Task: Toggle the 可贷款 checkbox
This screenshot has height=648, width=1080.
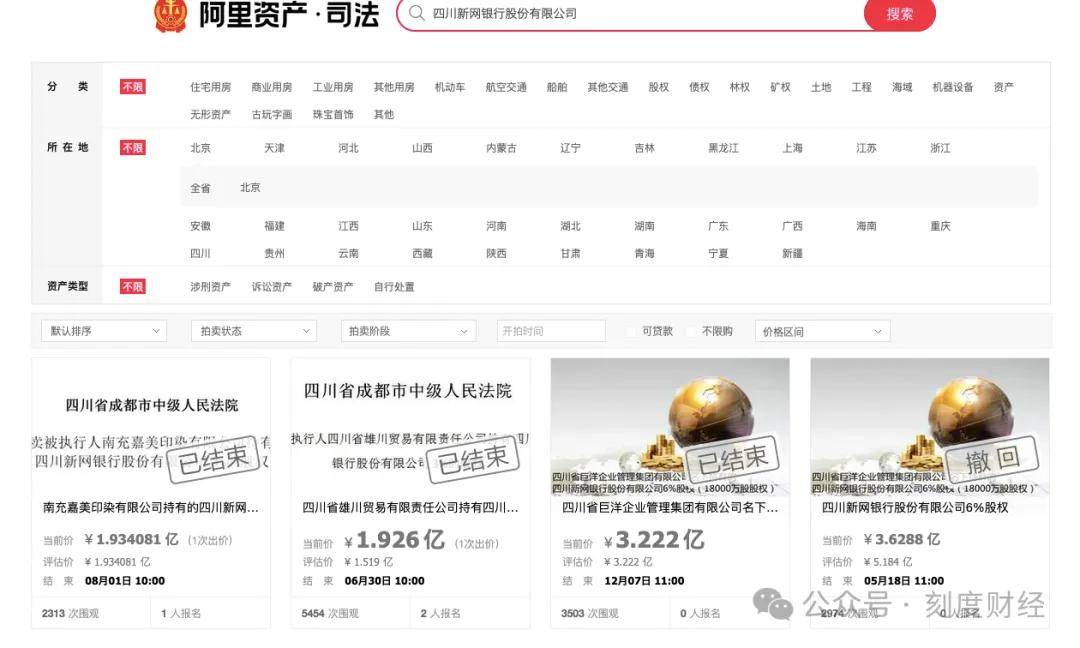Action: pyautogui.click(x=630, y=332)
